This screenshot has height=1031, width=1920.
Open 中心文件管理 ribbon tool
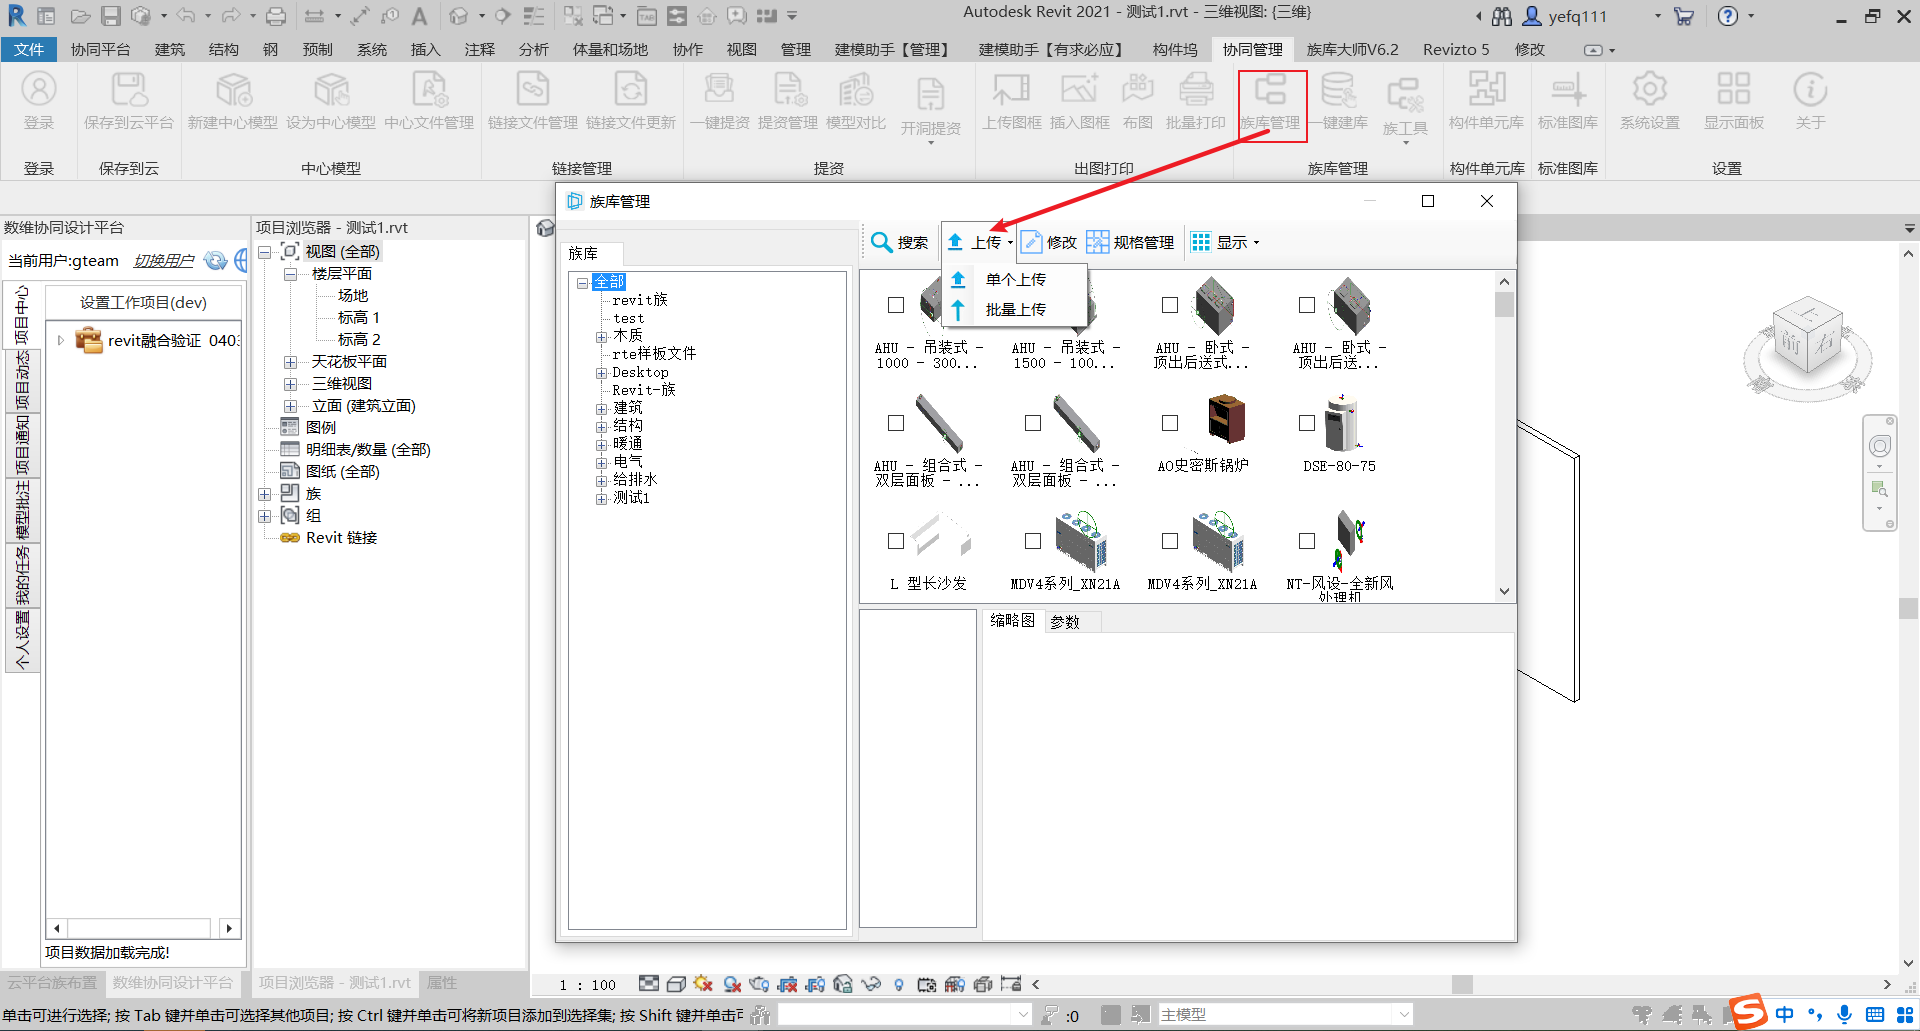tap(429, 100)
